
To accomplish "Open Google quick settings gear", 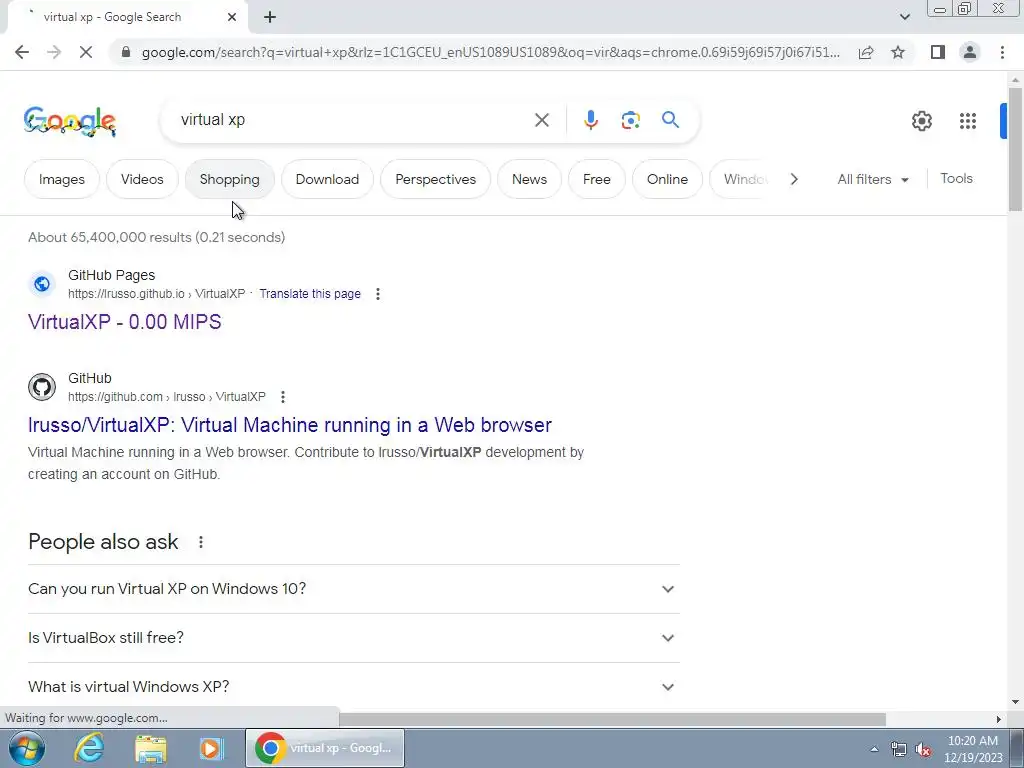I will tap(921, 121).
